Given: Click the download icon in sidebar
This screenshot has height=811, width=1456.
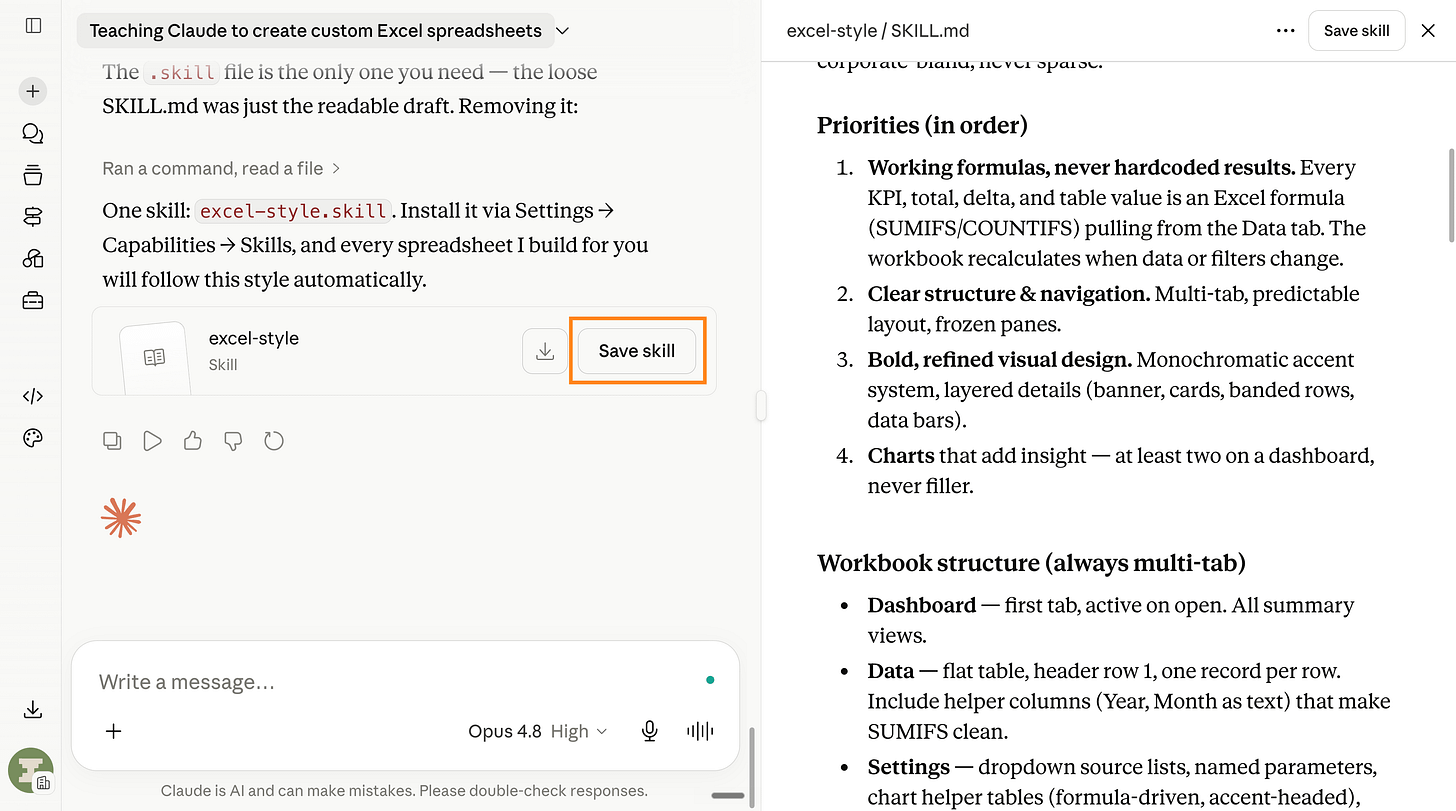Looking at the screenshot, I should (x=33, y=710).
